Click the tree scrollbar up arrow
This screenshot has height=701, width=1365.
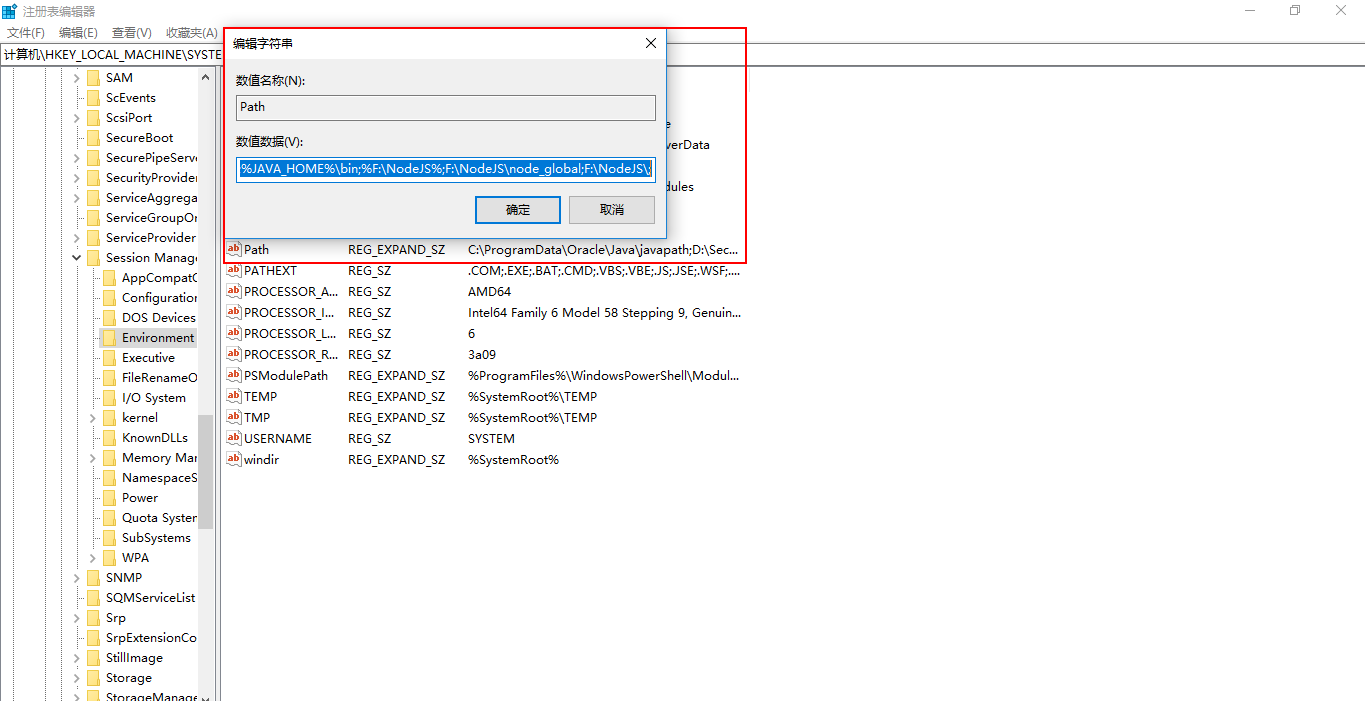(206, 78)
